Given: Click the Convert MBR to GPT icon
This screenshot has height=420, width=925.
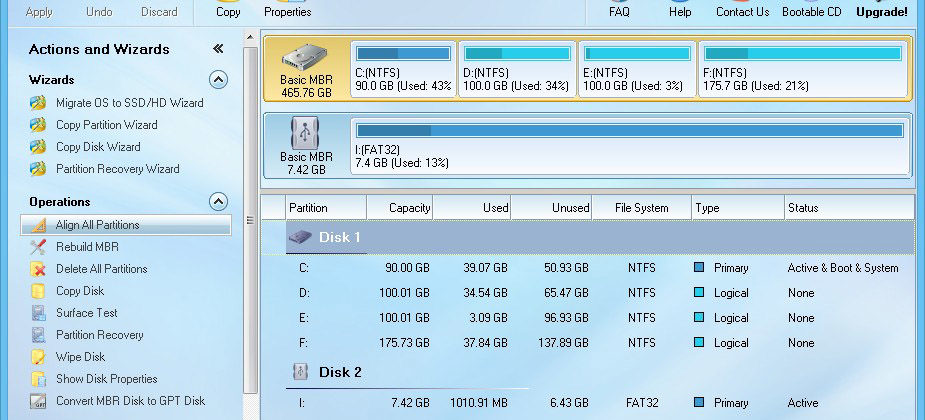Looking at the screenshot, I should pos(38,401).
